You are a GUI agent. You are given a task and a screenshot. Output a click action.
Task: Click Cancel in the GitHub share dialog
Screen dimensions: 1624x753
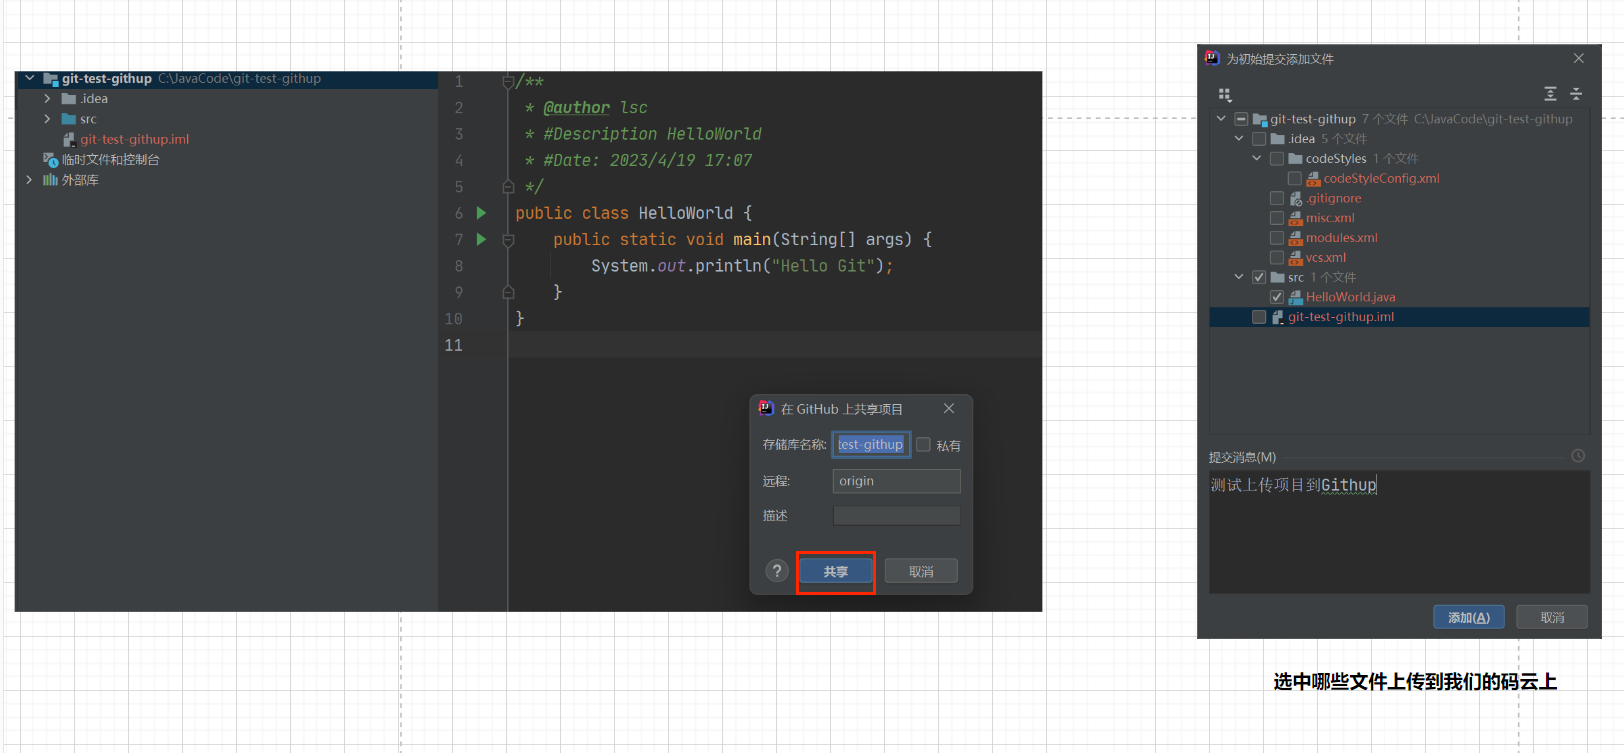[x=921, y=571]
